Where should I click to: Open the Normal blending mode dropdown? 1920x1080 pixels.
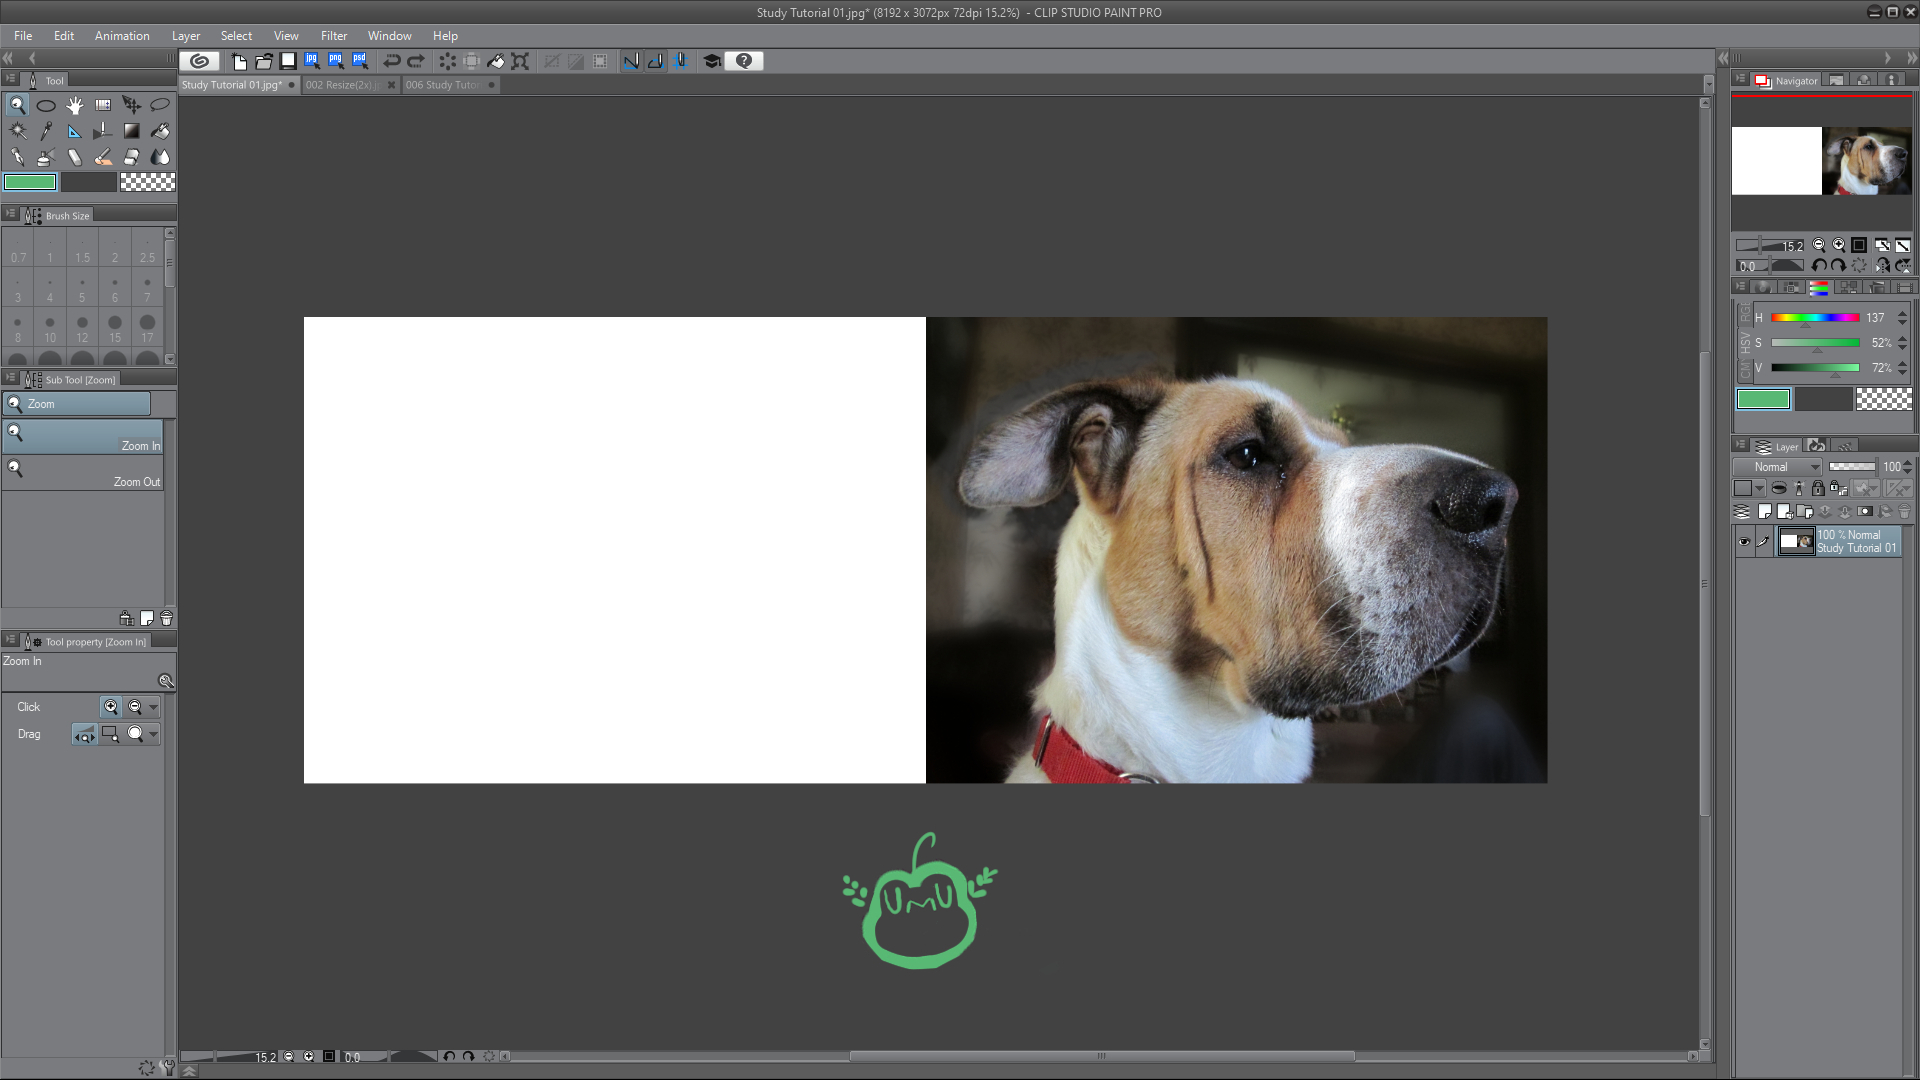tap(1778, 467)
